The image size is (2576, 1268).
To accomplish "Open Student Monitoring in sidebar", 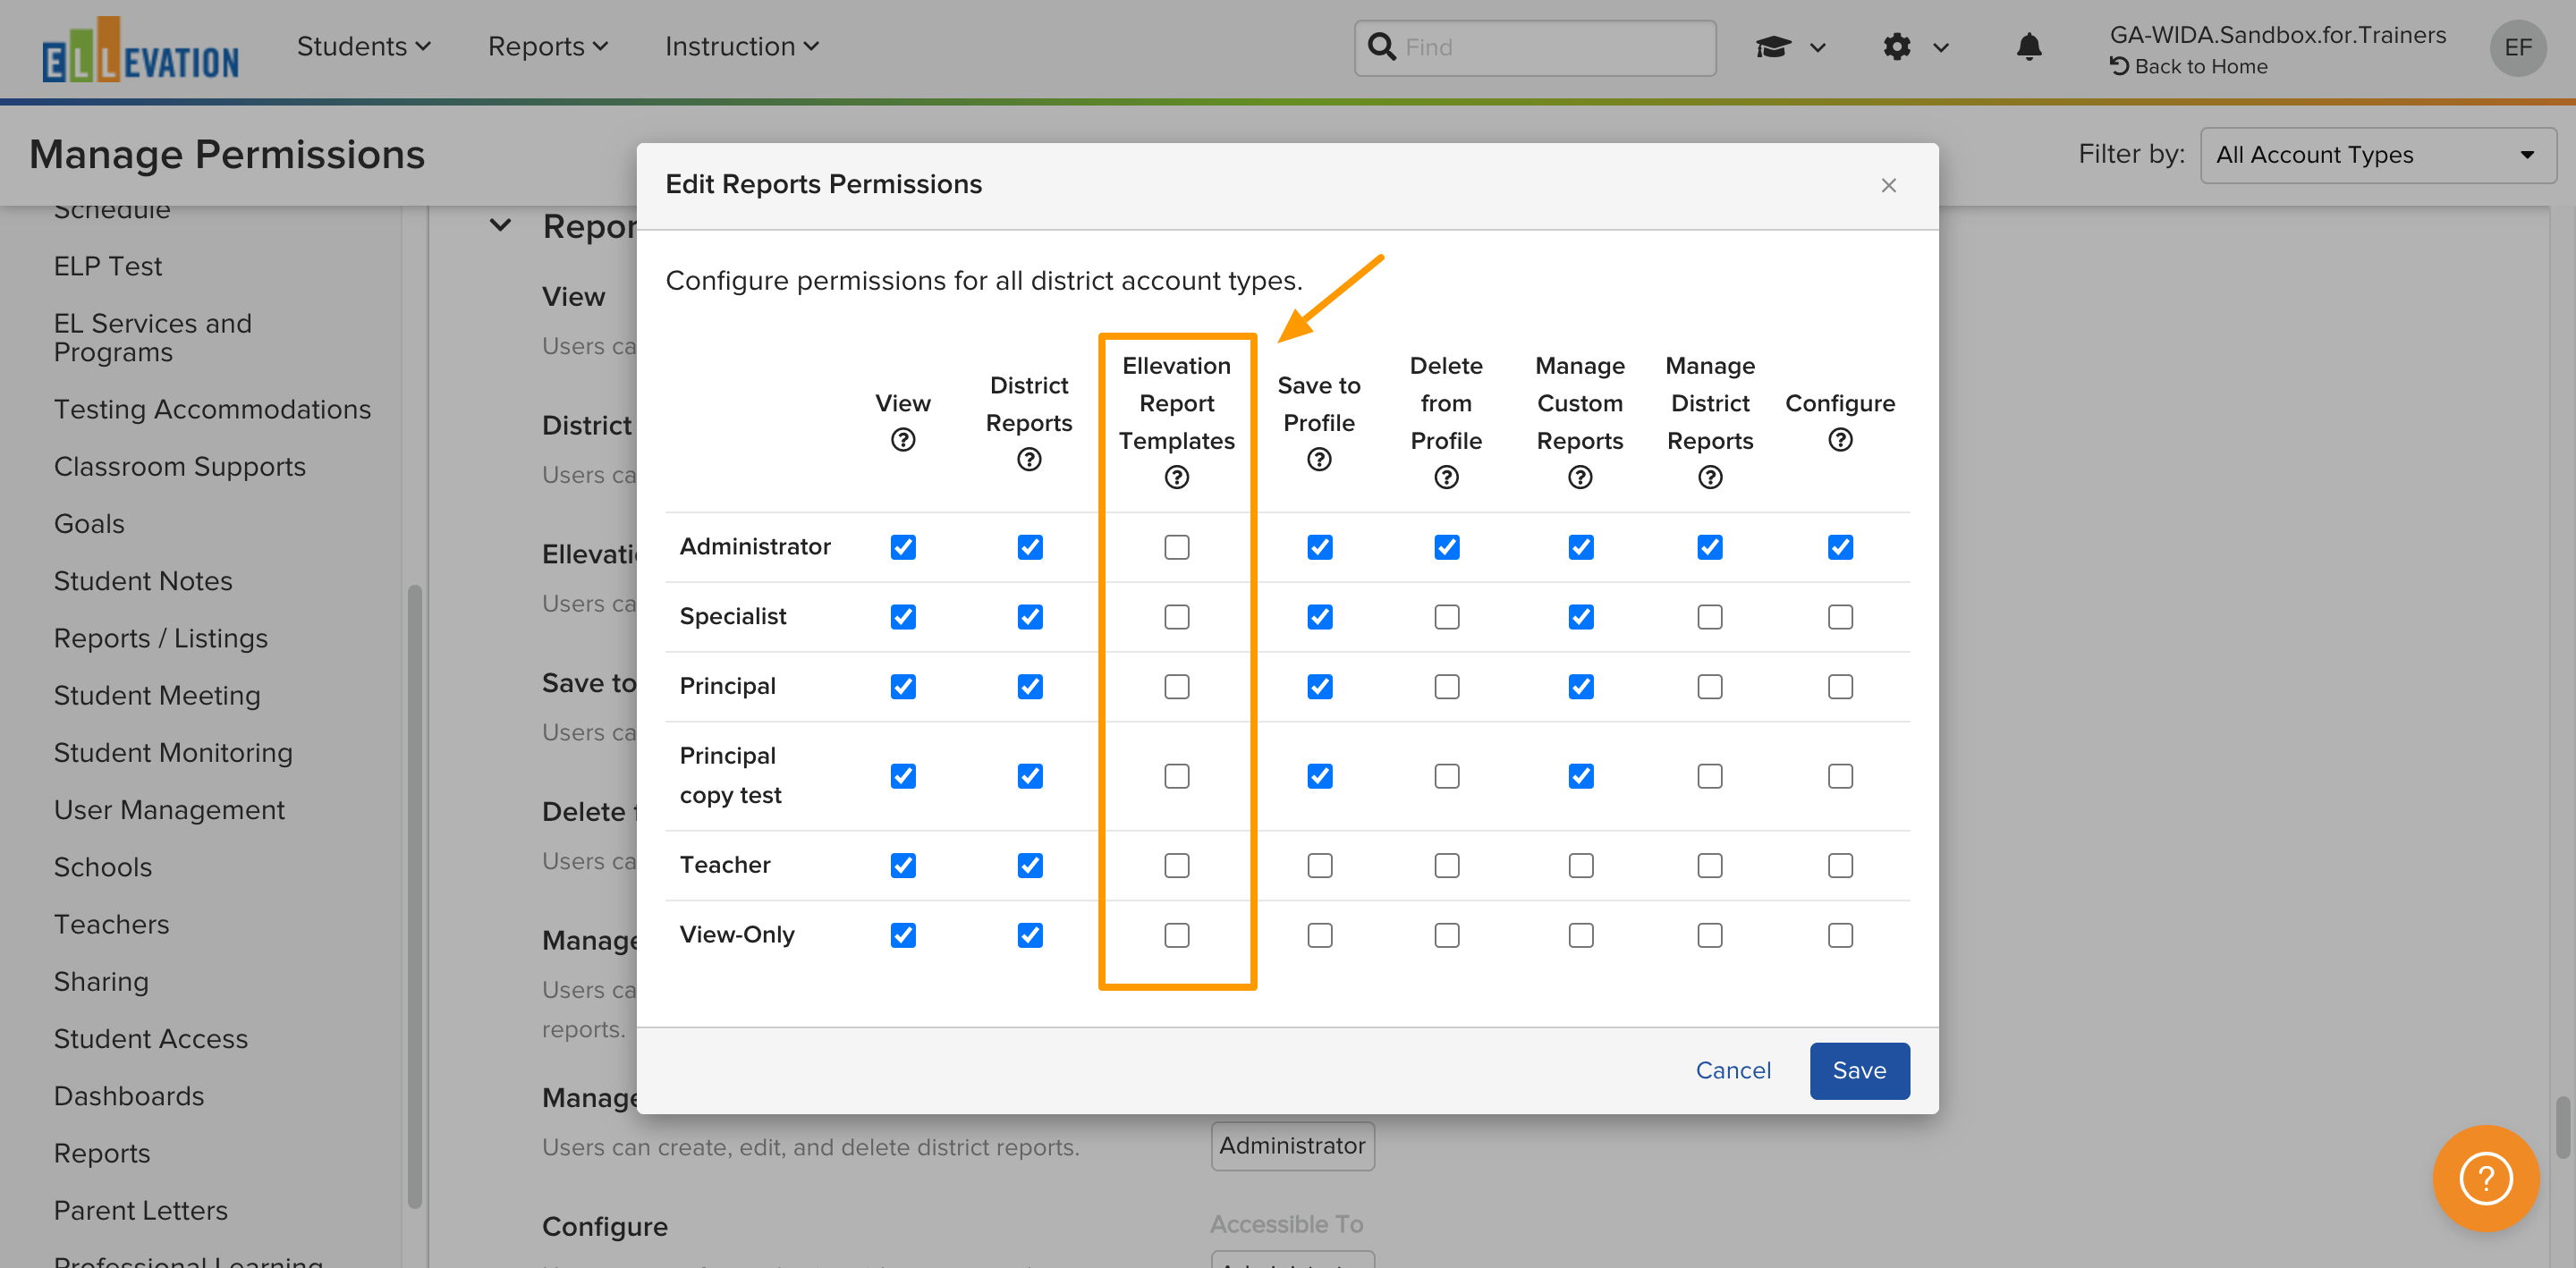I will point(173,752).
